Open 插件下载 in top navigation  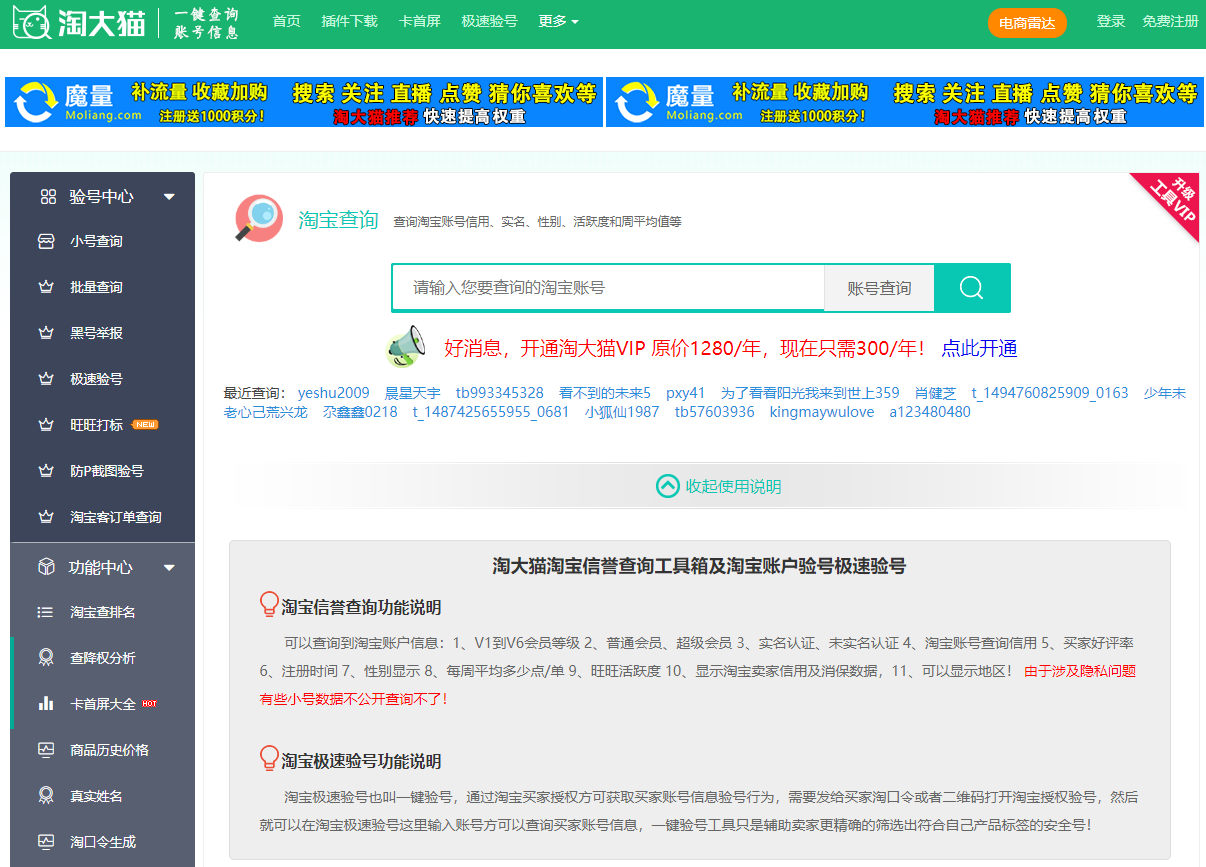coord(350,21)
